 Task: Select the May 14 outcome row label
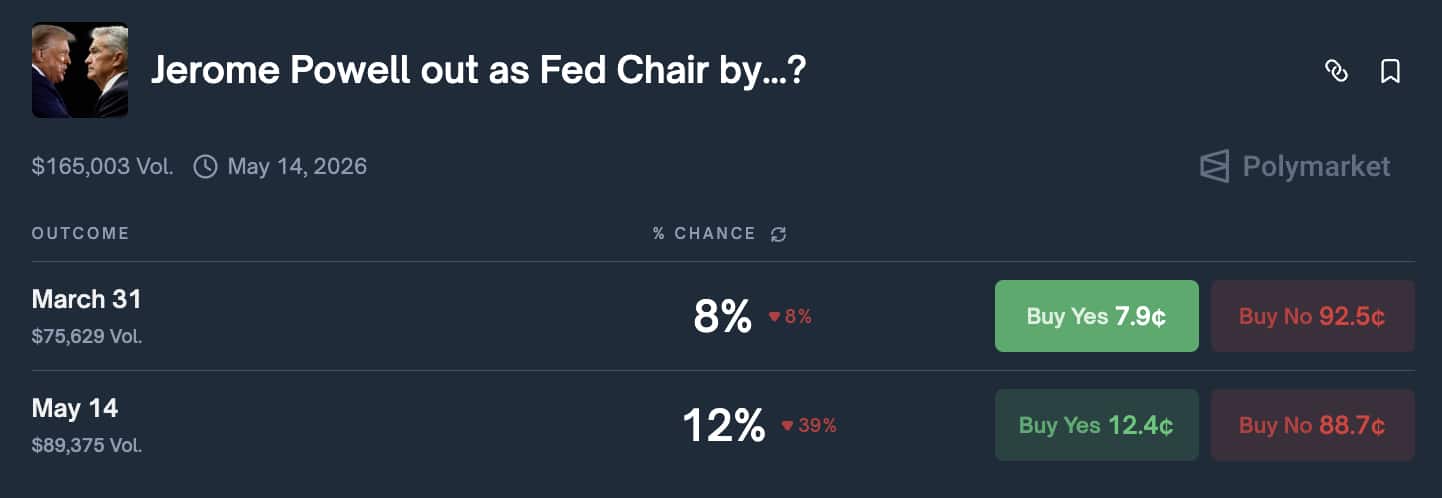coord(75,408)
